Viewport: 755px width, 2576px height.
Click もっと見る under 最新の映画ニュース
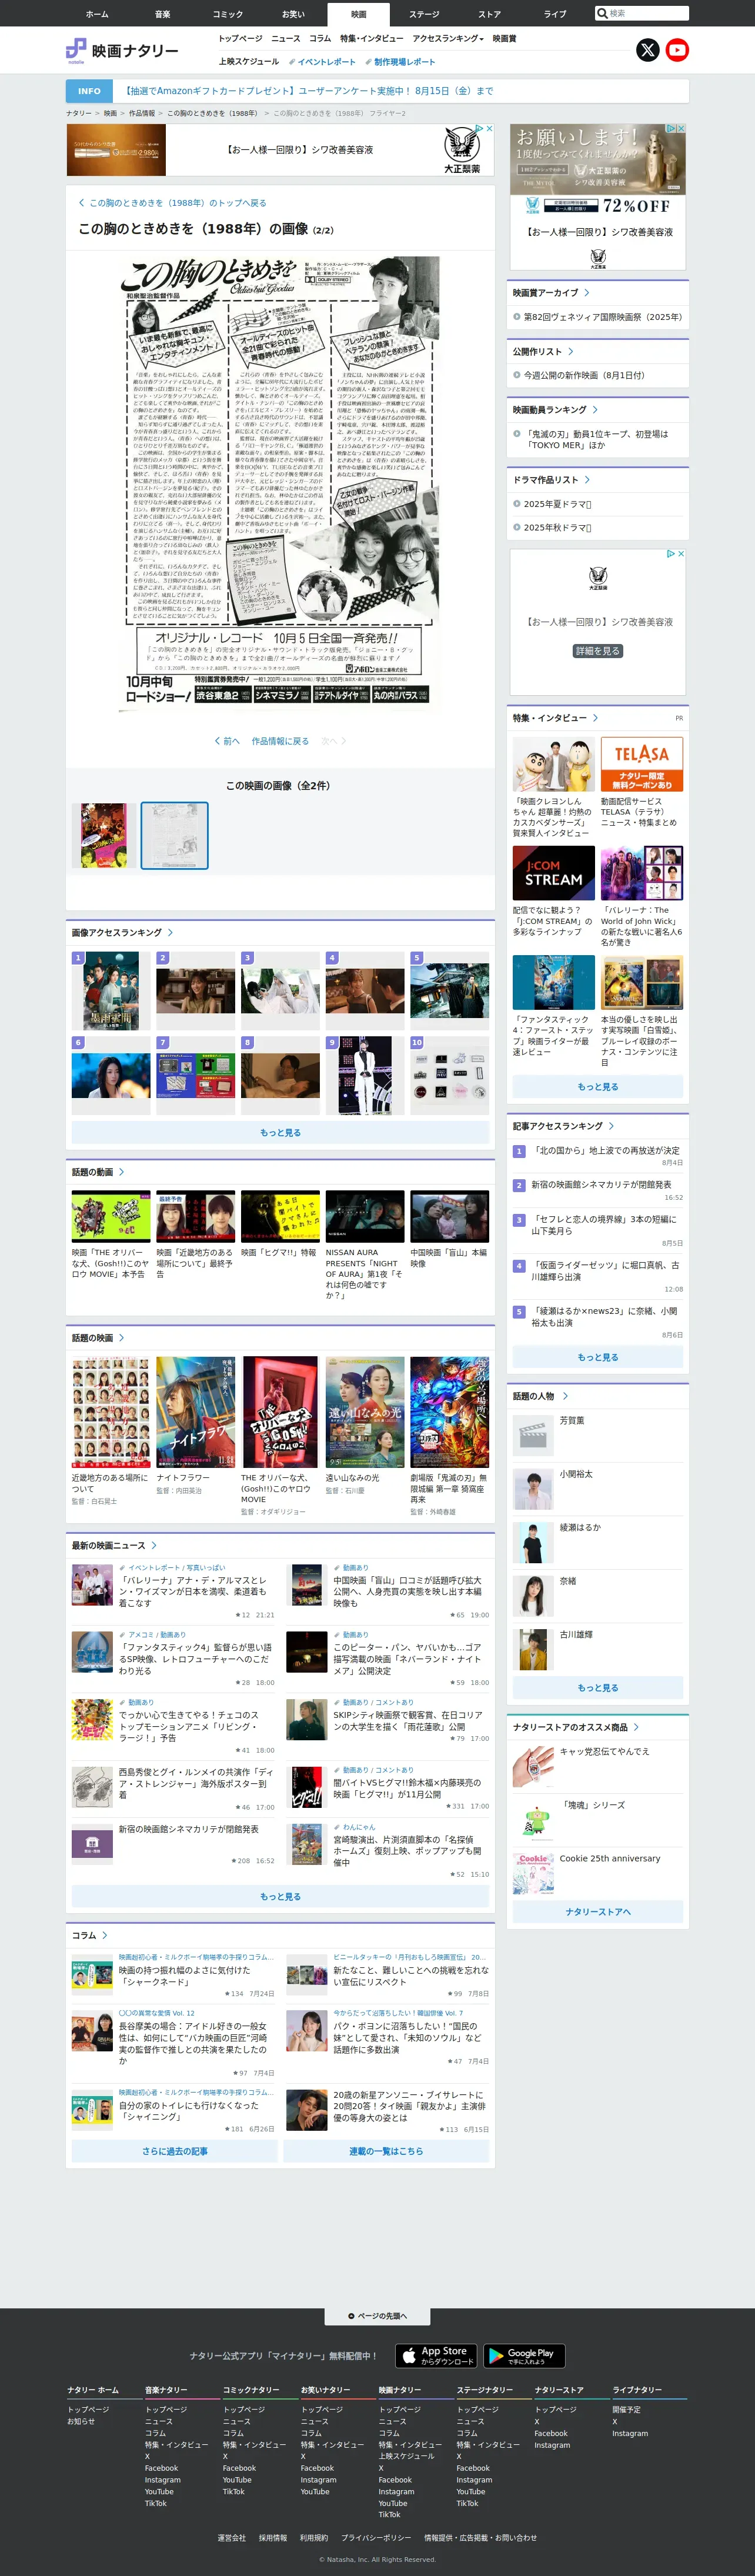coord(280,1896)
